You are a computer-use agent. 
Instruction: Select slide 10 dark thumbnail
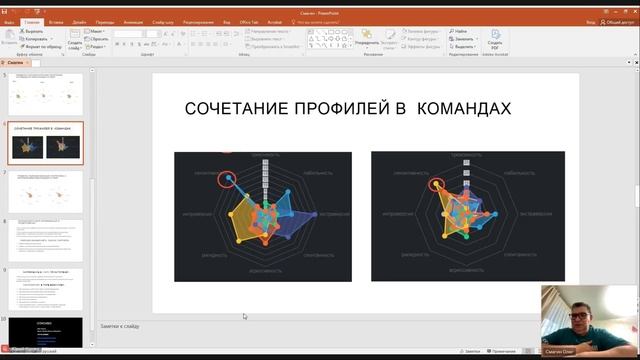point(46,333)
